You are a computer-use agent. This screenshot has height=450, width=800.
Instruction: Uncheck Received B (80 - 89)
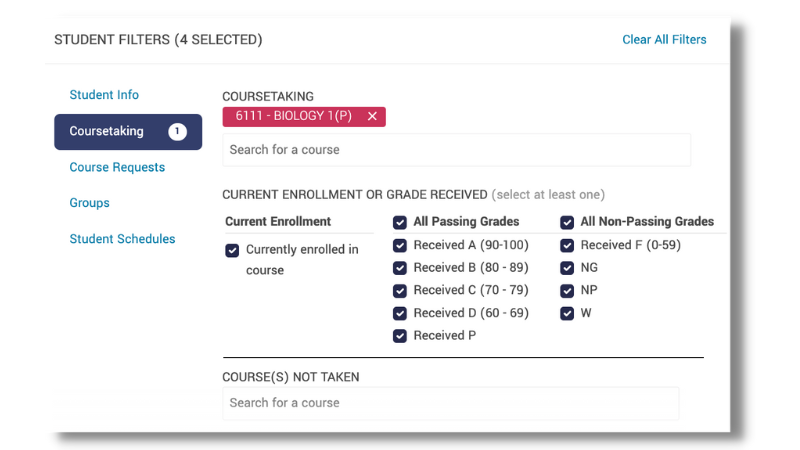400,268
